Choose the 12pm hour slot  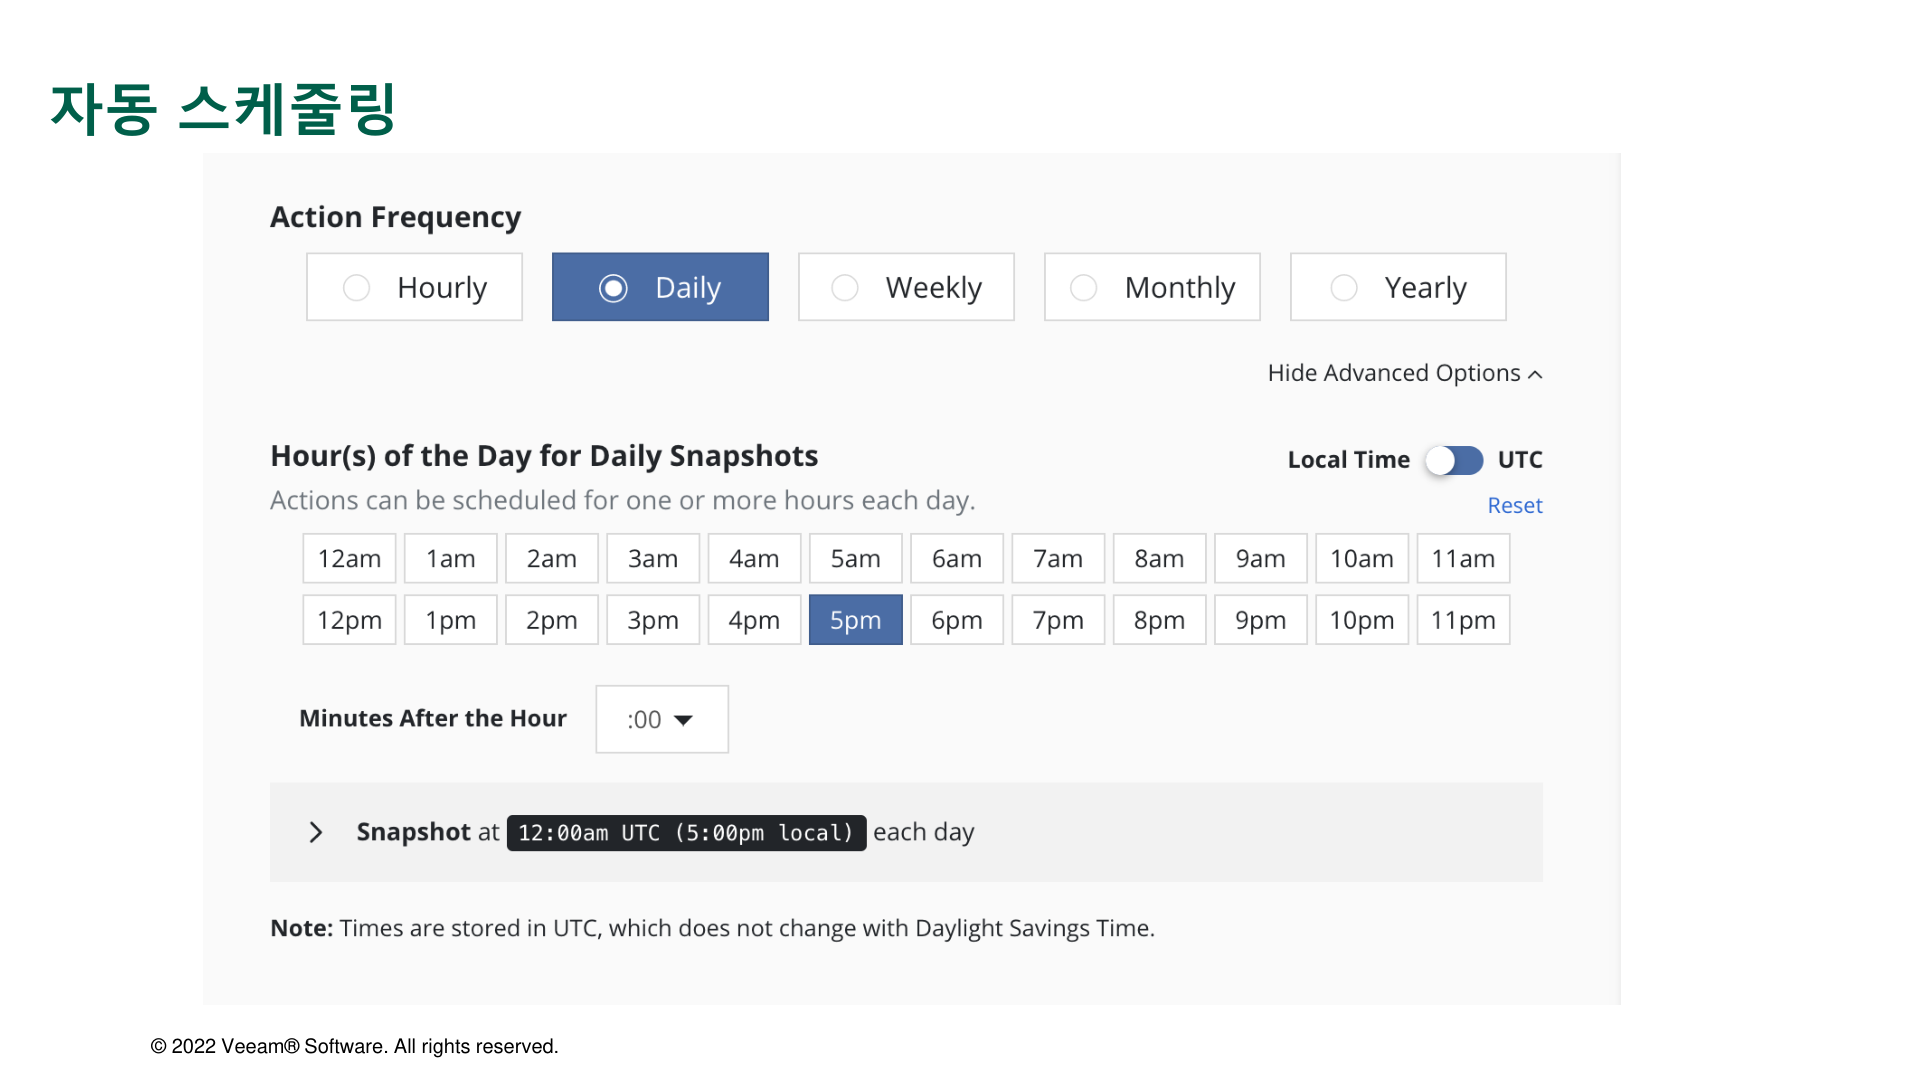pyautogui.click(x=349, y=620)
